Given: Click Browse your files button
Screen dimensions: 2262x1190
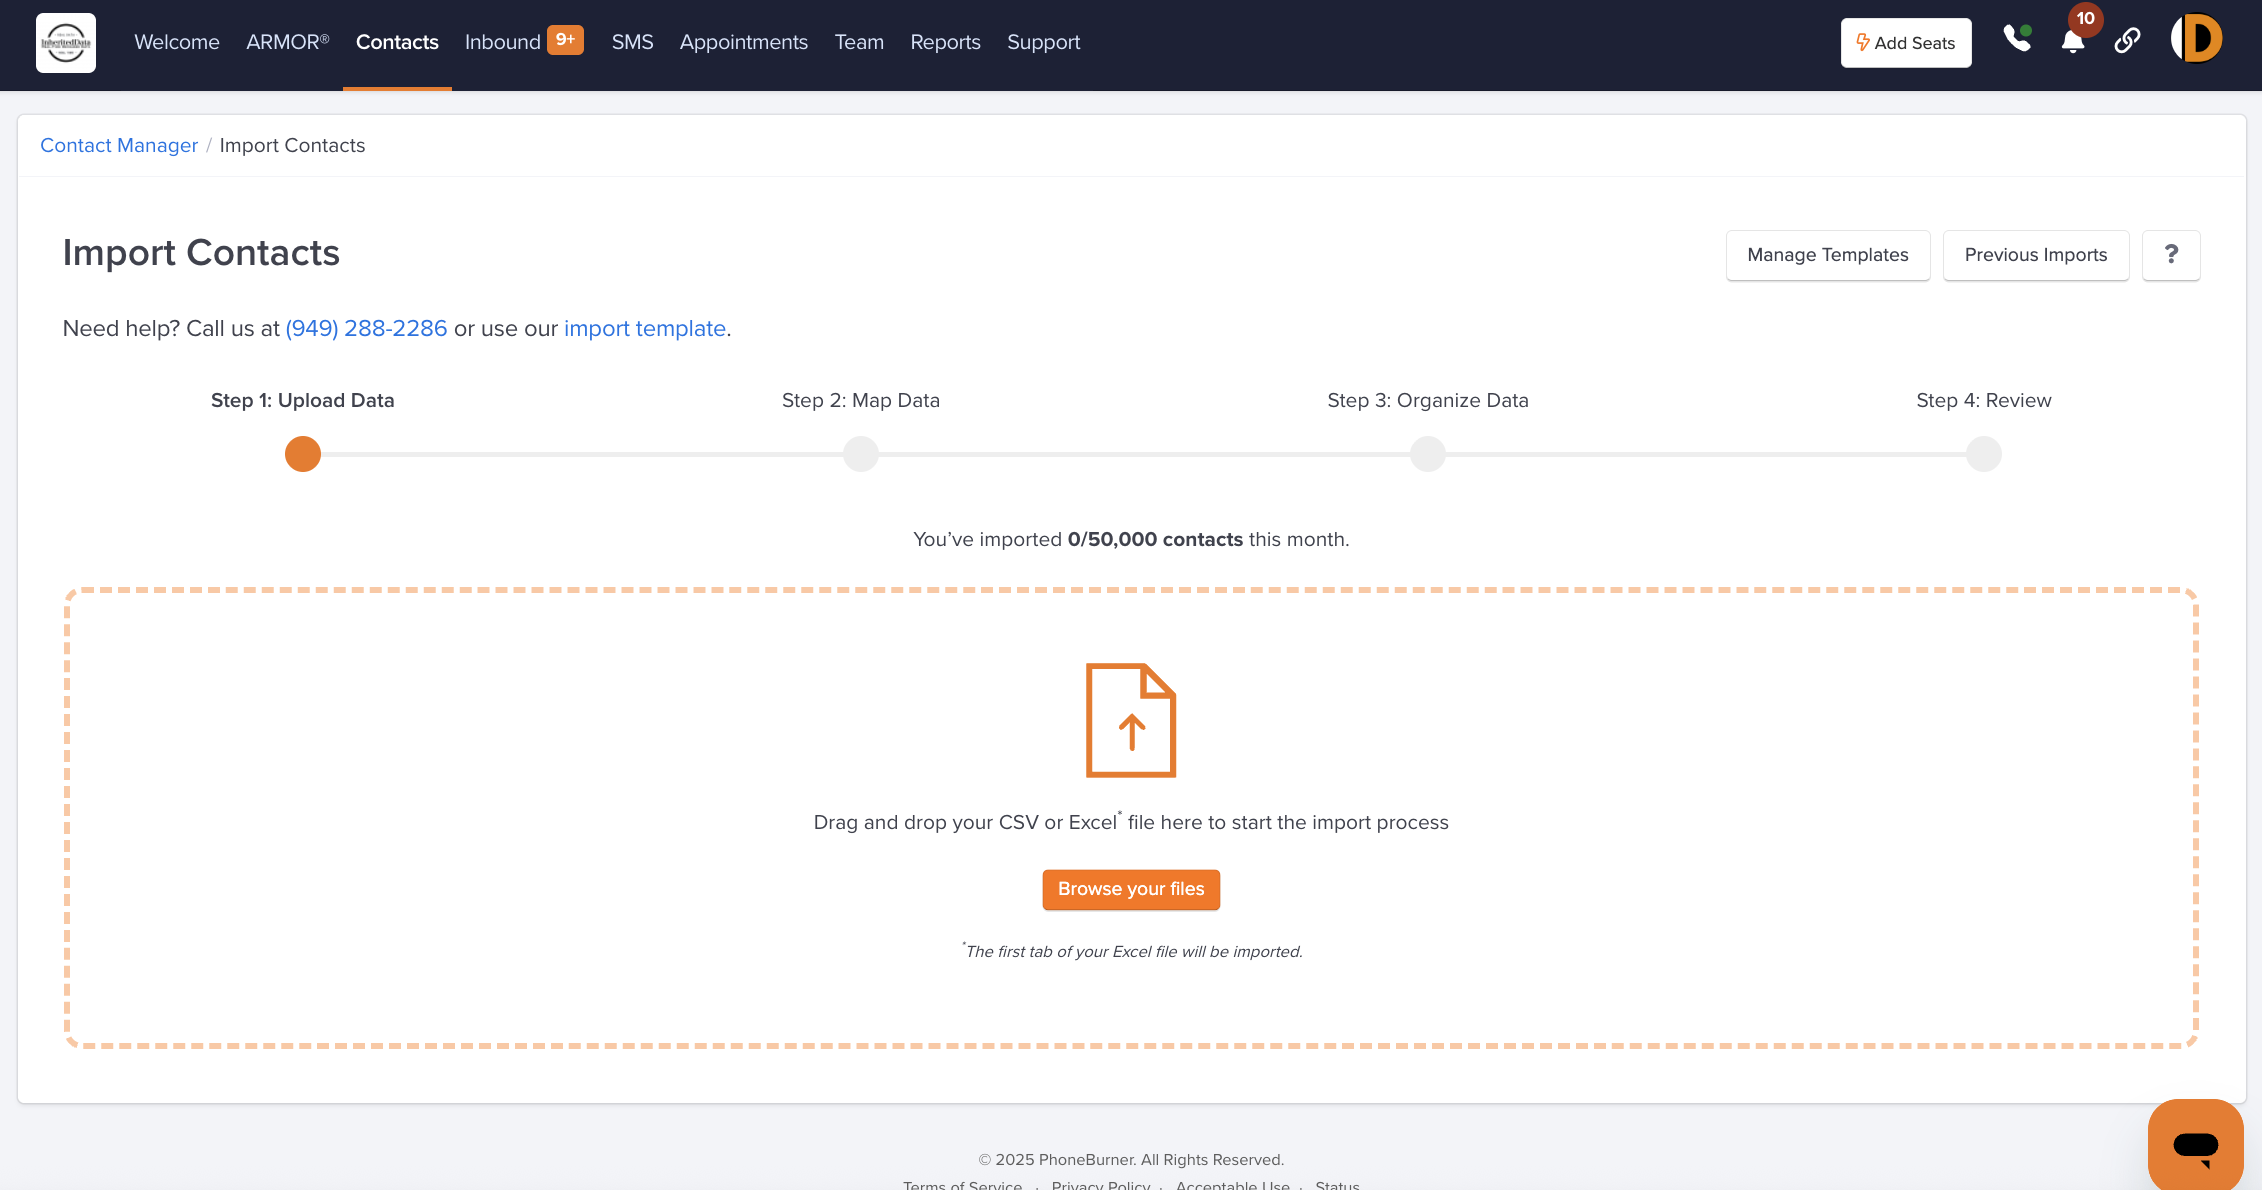Looking at the screenshot, I should [x=1131, y=889].
